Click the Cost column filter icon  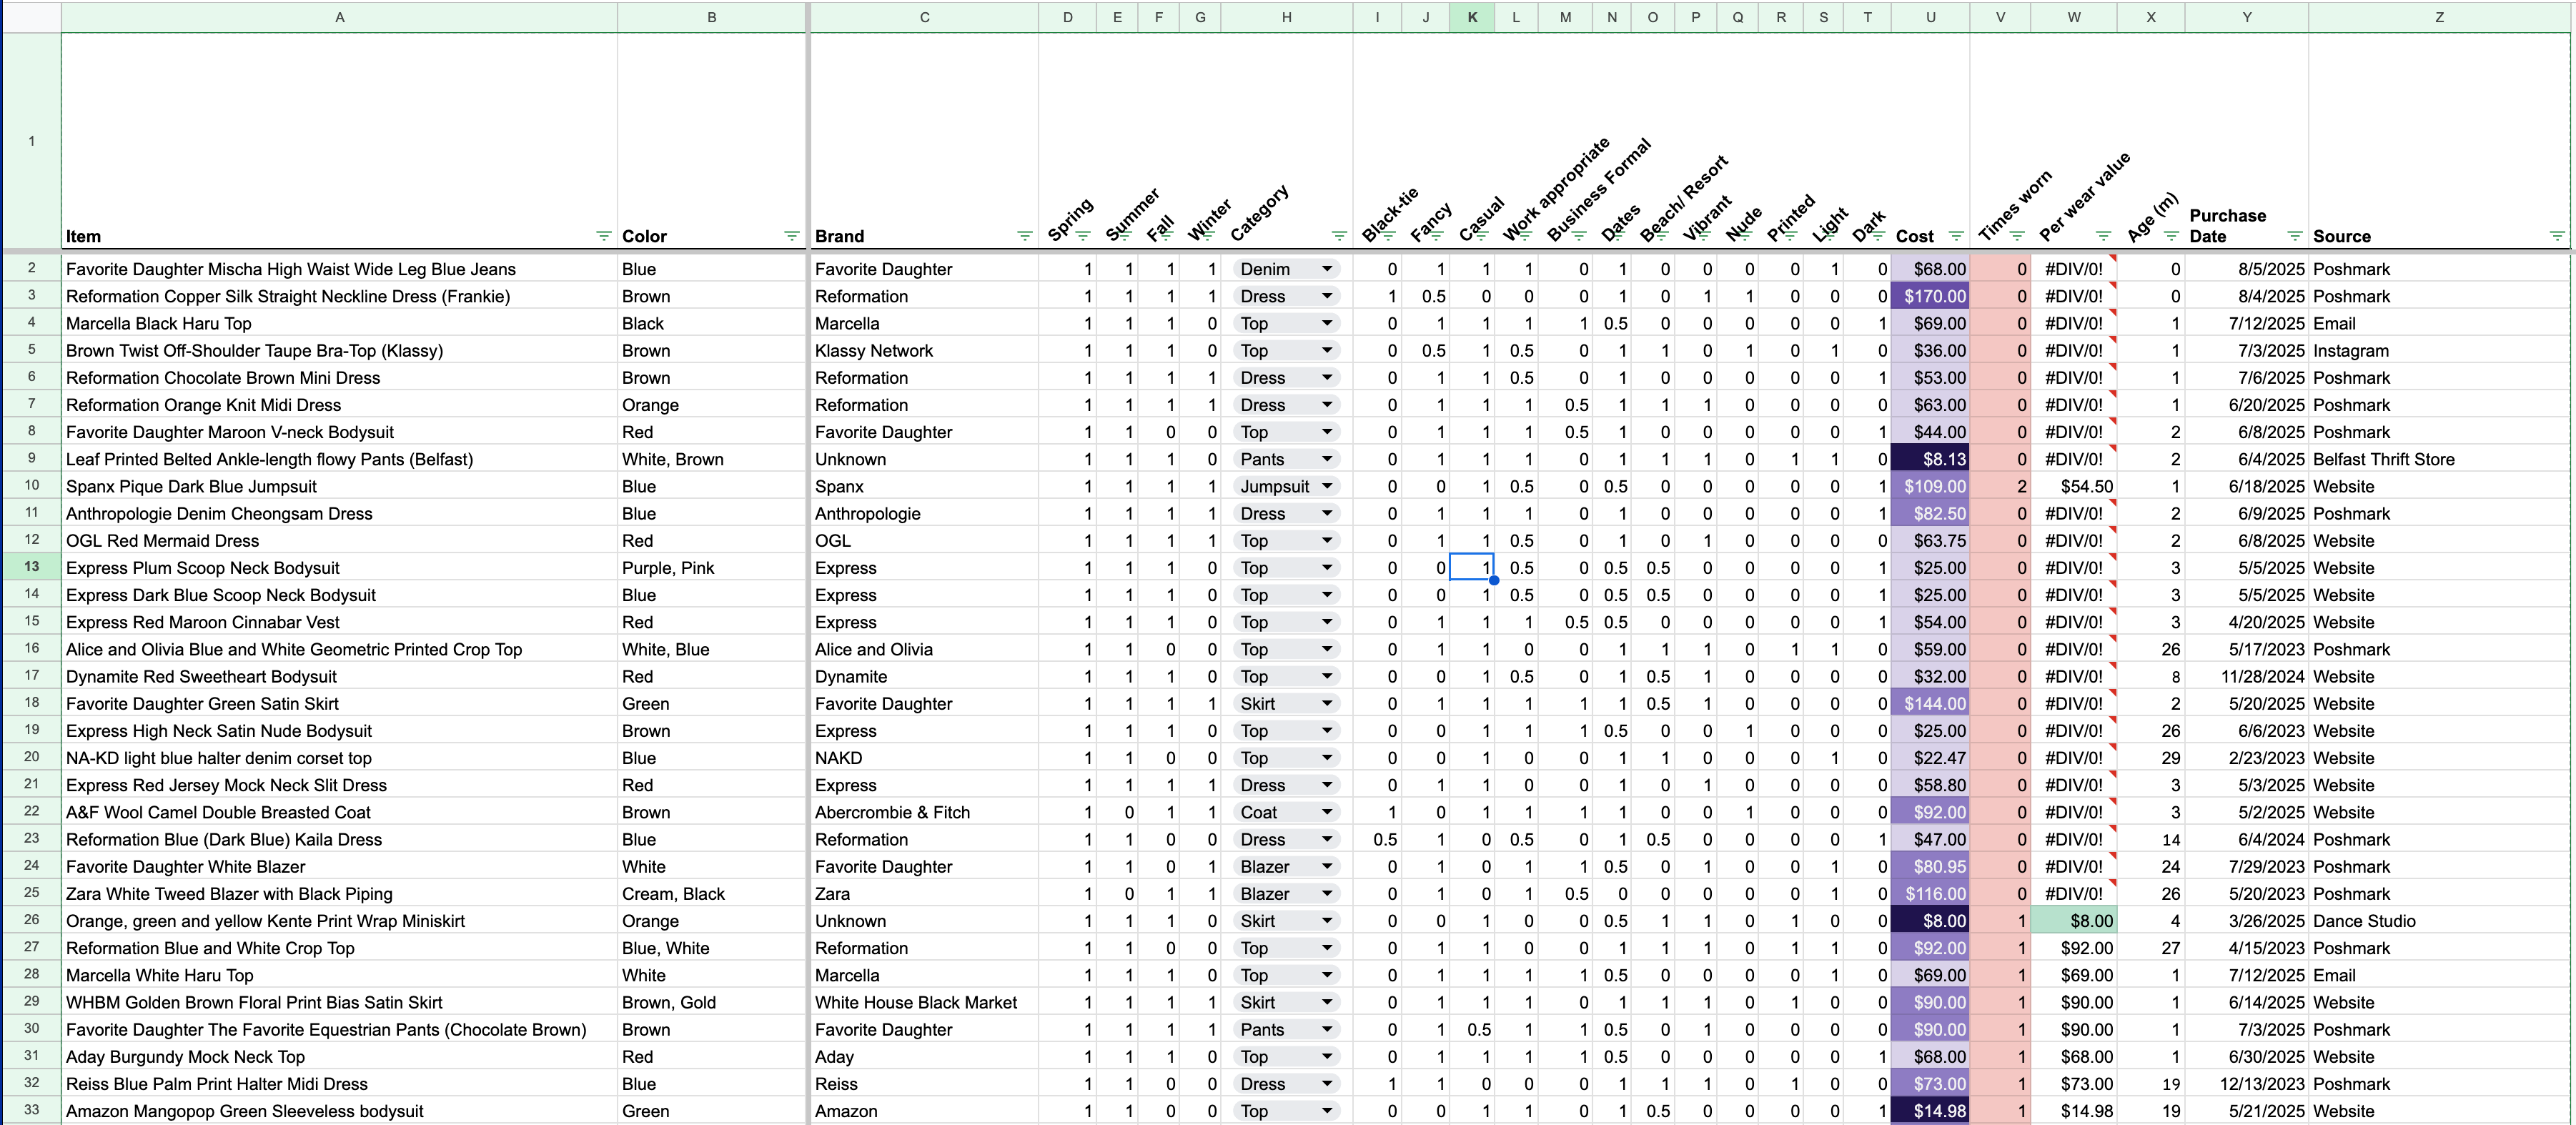click(x=1956, y=236)
